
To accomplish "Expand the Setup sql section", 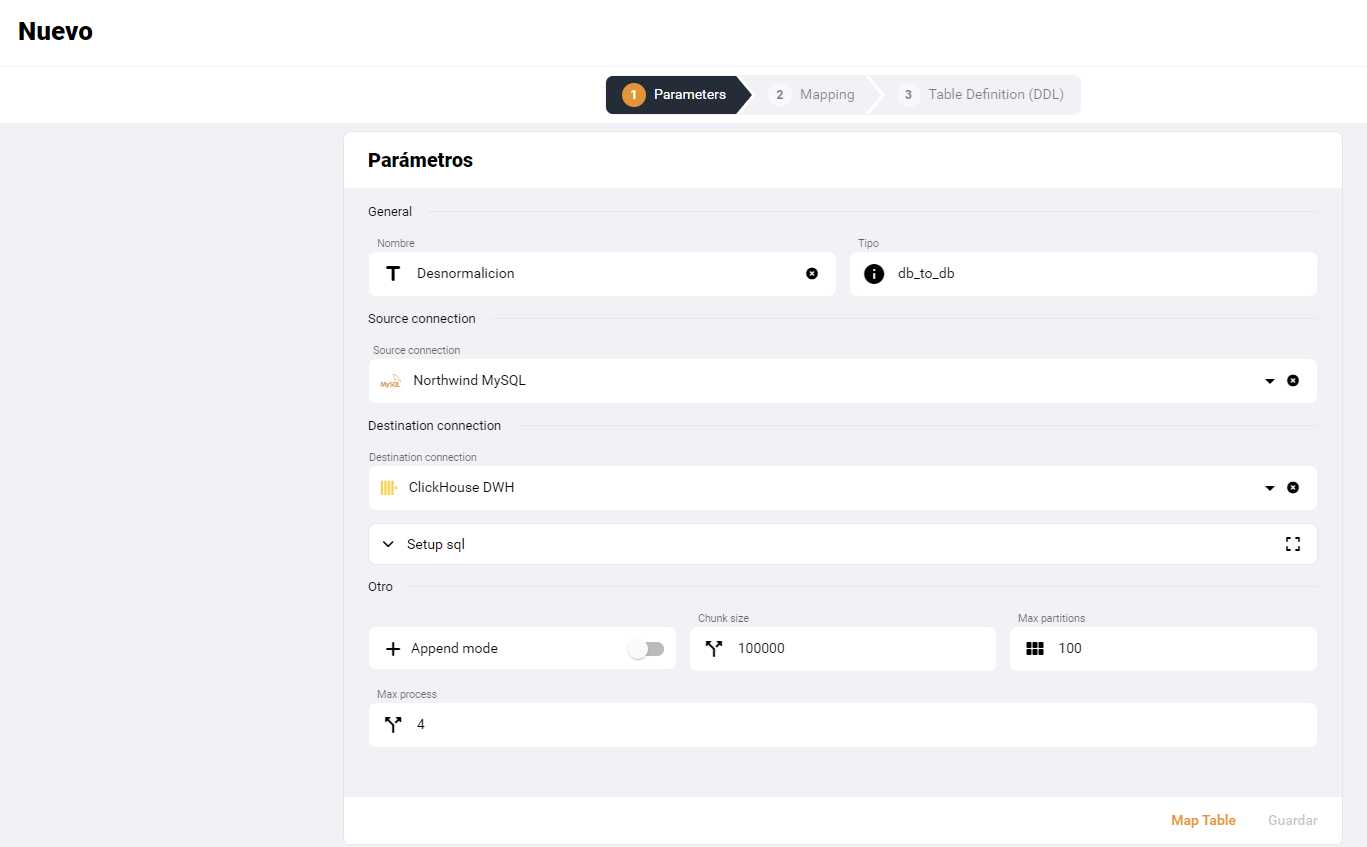I will [x=389, y=544].
